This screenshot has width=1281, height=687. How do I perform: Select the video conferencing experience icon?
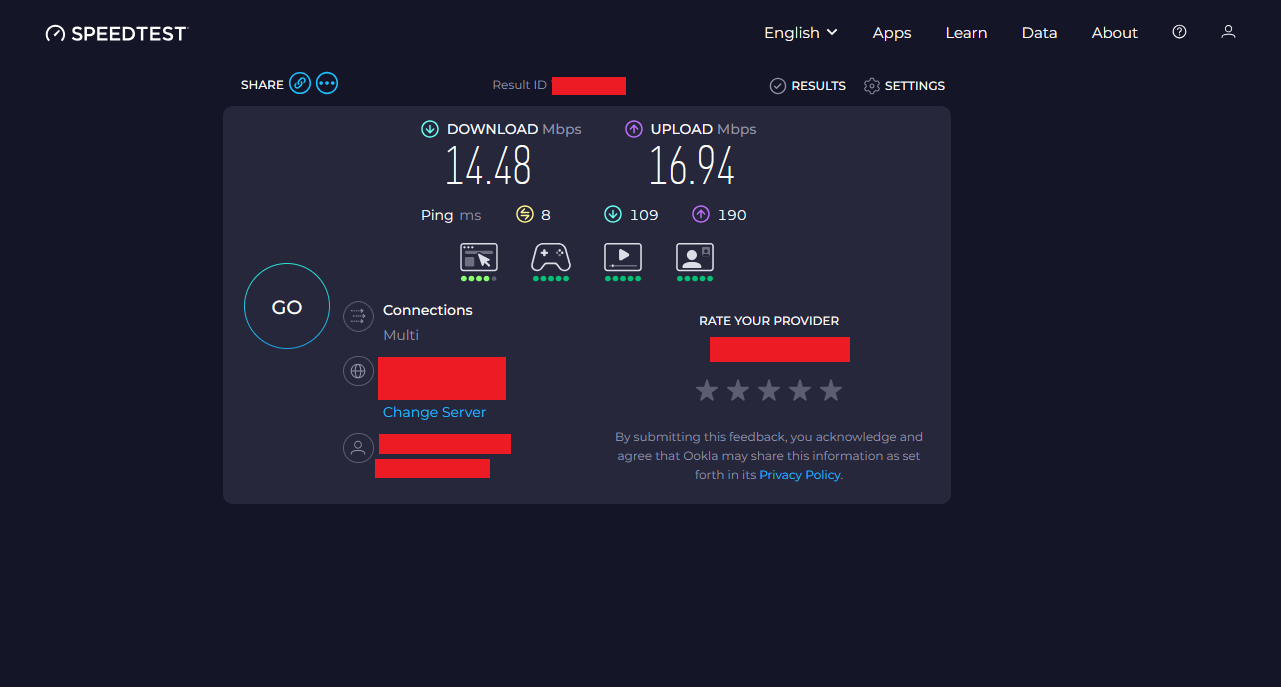tap(695, 257)
